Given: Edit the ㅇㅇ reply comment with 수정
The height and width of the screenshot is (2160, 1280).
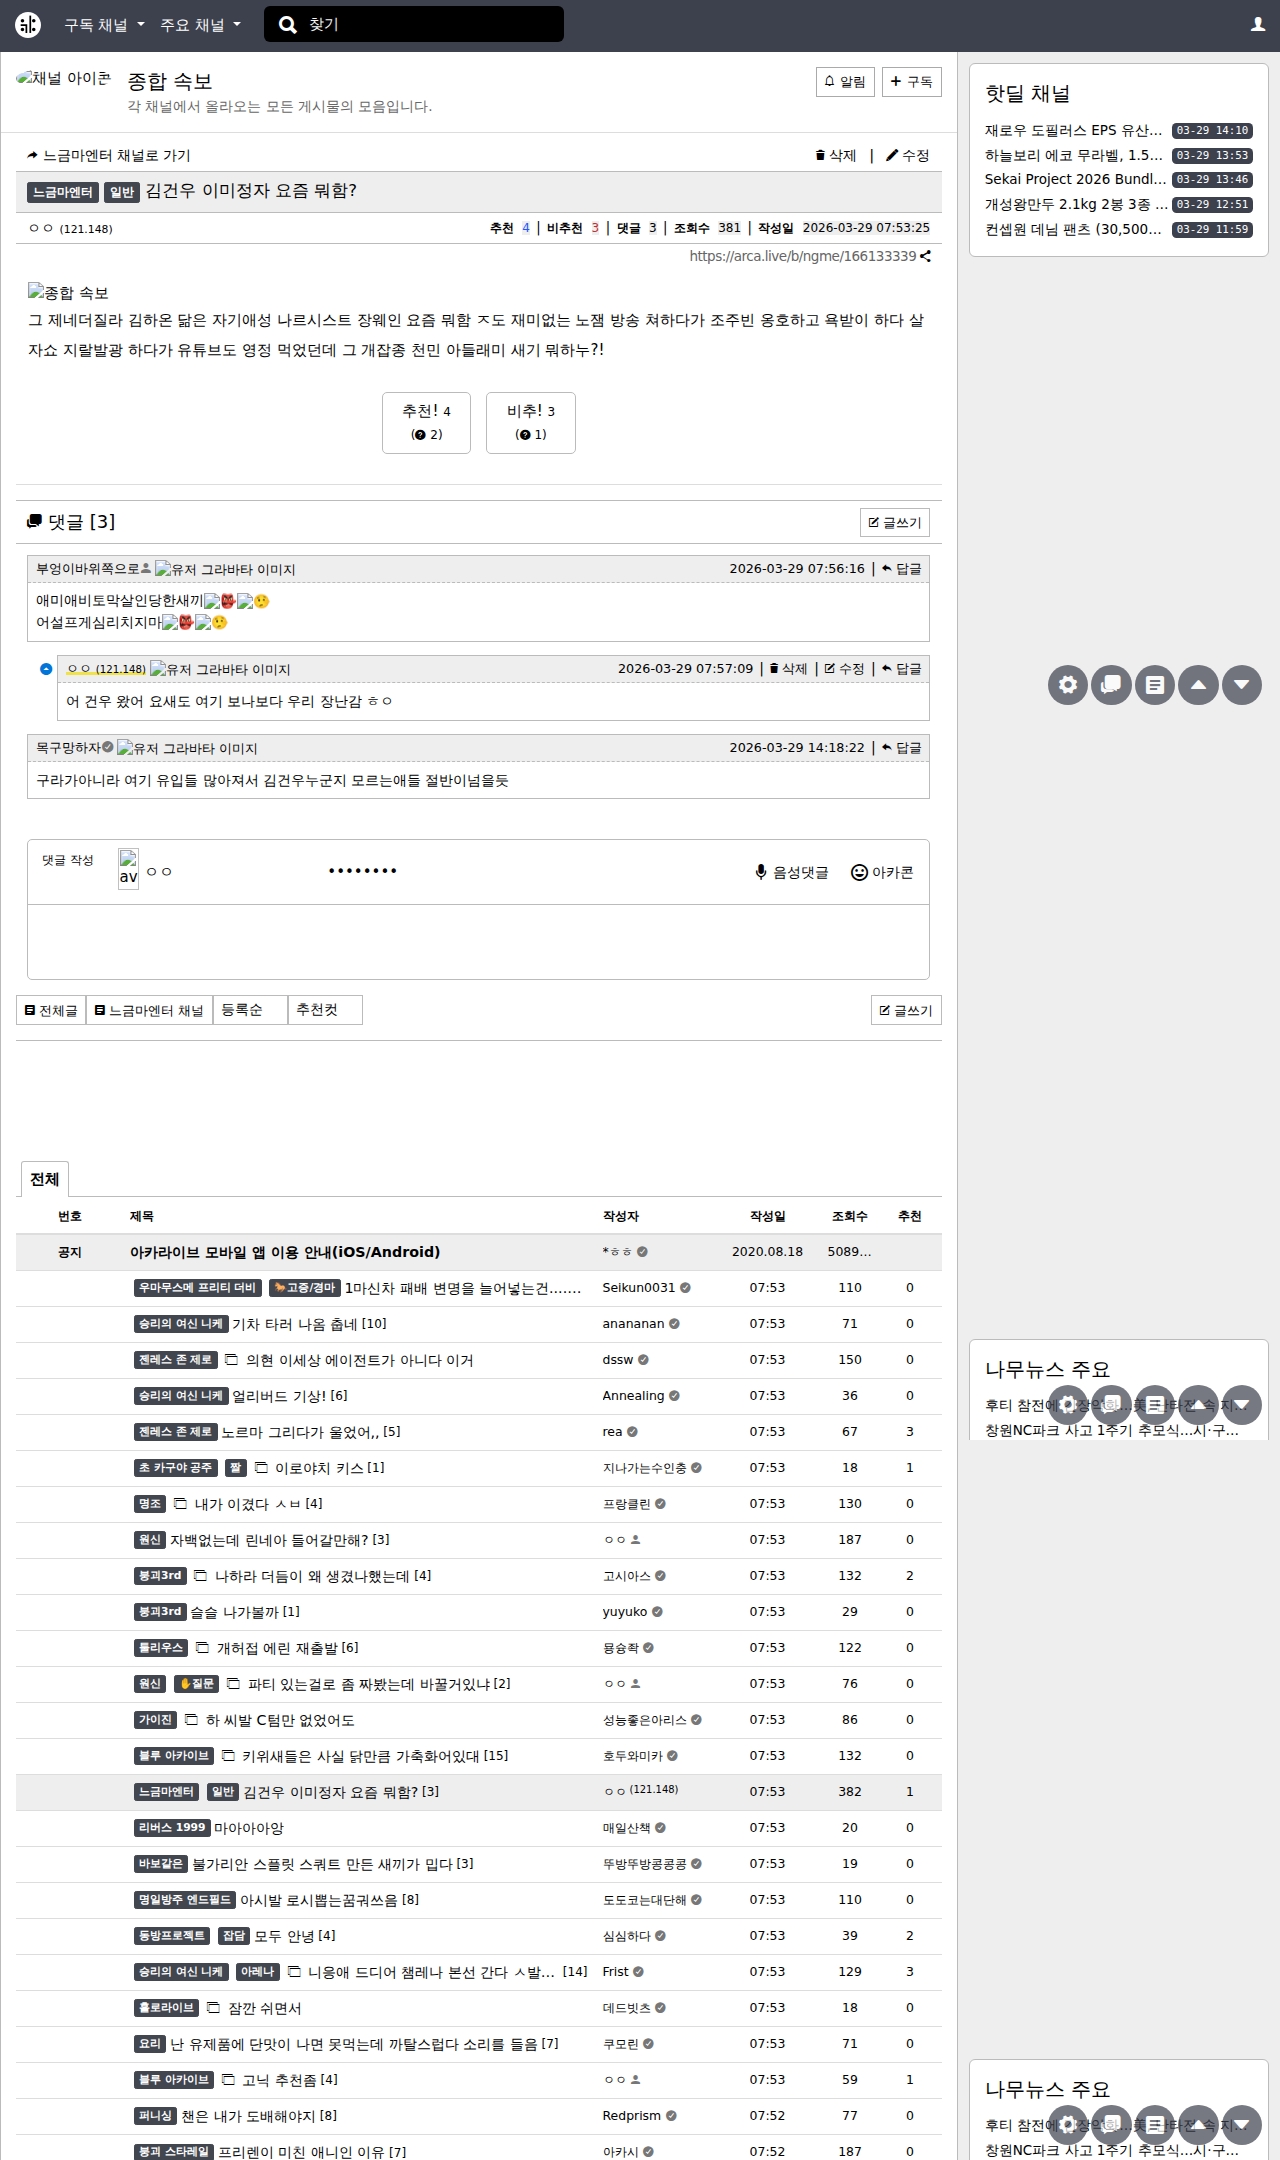Looking at the screenshot, I should point(845,669).
